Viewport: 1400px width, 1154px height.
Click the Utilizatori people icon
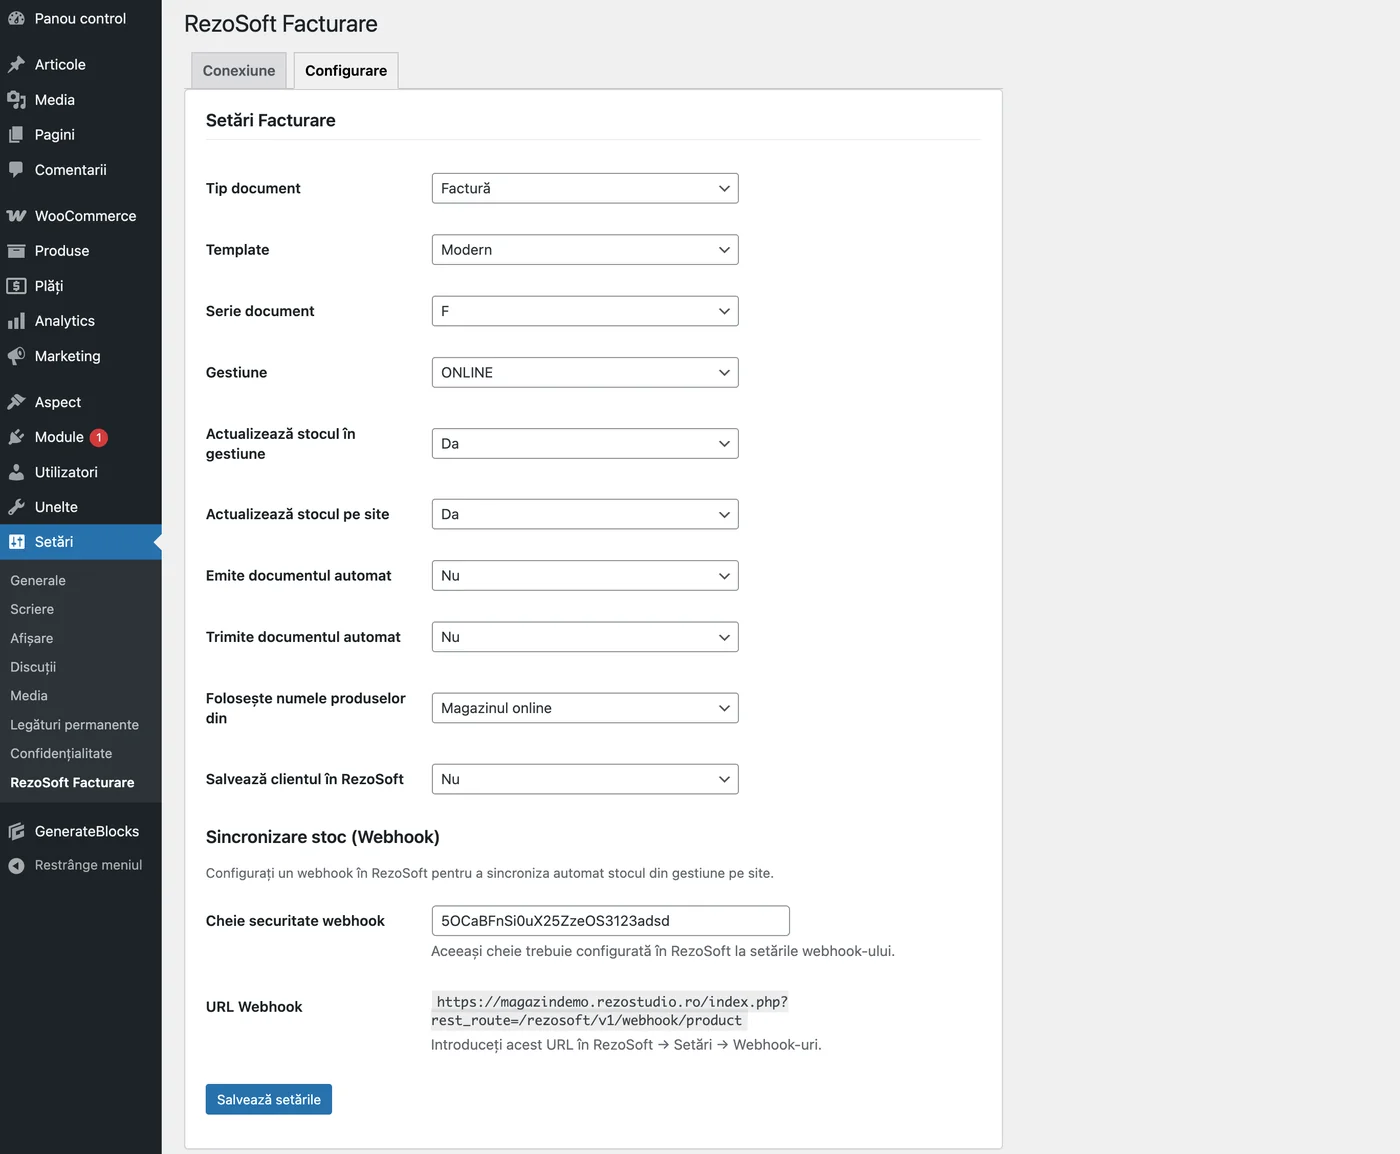click(x=17, y=472)
